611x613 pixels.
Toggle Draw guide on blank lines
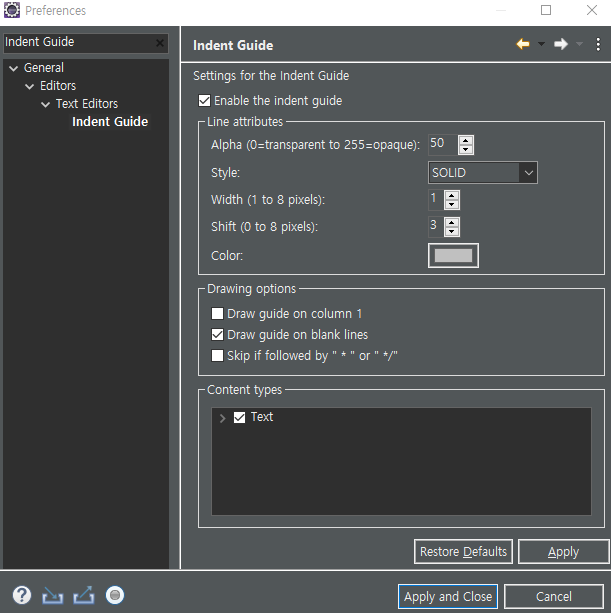(x=217, y=335)
